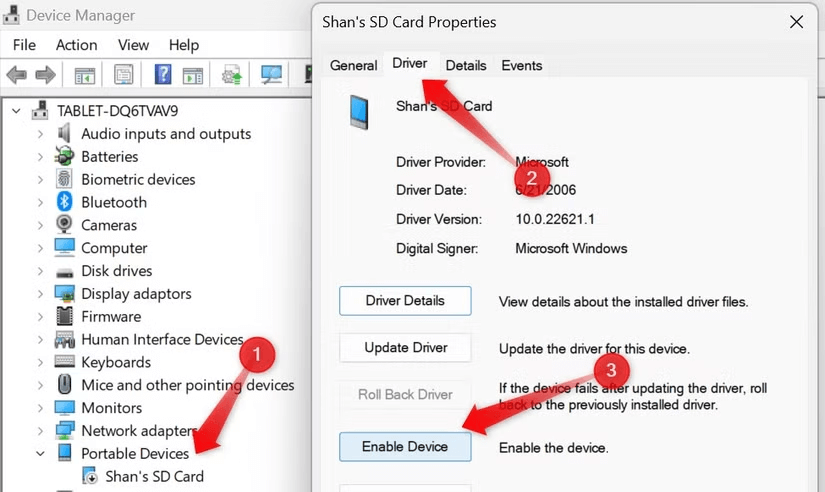Open the View menu
The image size is (825, 492).
[x=133, y=45]
